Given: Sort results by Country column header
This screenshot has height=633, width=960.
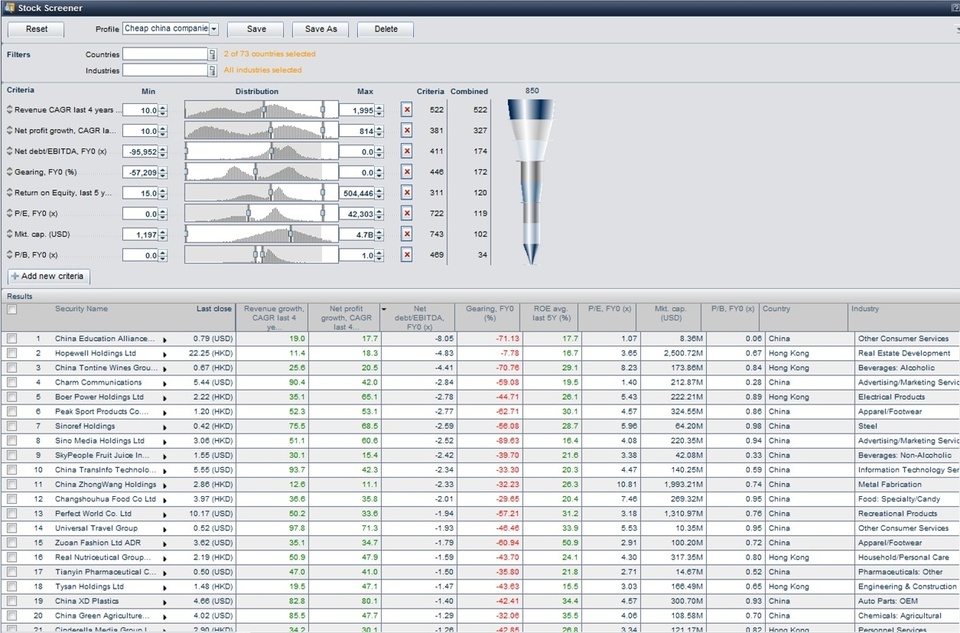Looking at the screenshot, I should (x=803, y=316).
